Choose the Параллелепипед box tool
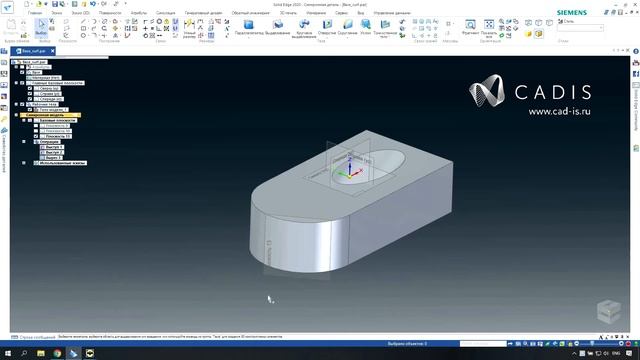 pyautogui.click(x=249, y=28)
